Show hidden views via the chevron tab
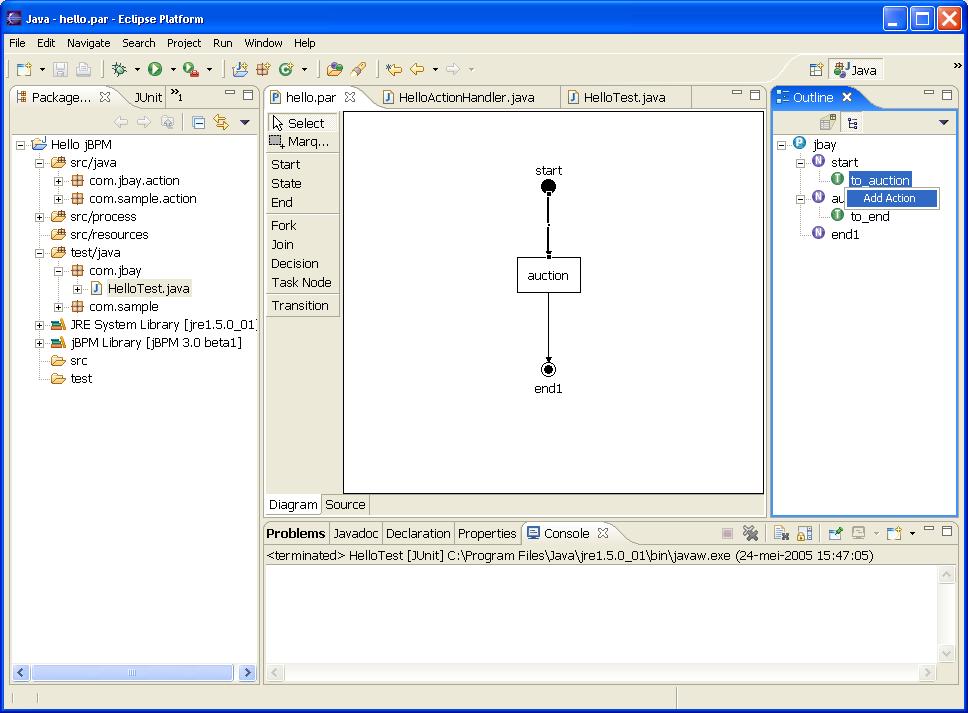This screenshot has height=713, width=968. [177, 94]
